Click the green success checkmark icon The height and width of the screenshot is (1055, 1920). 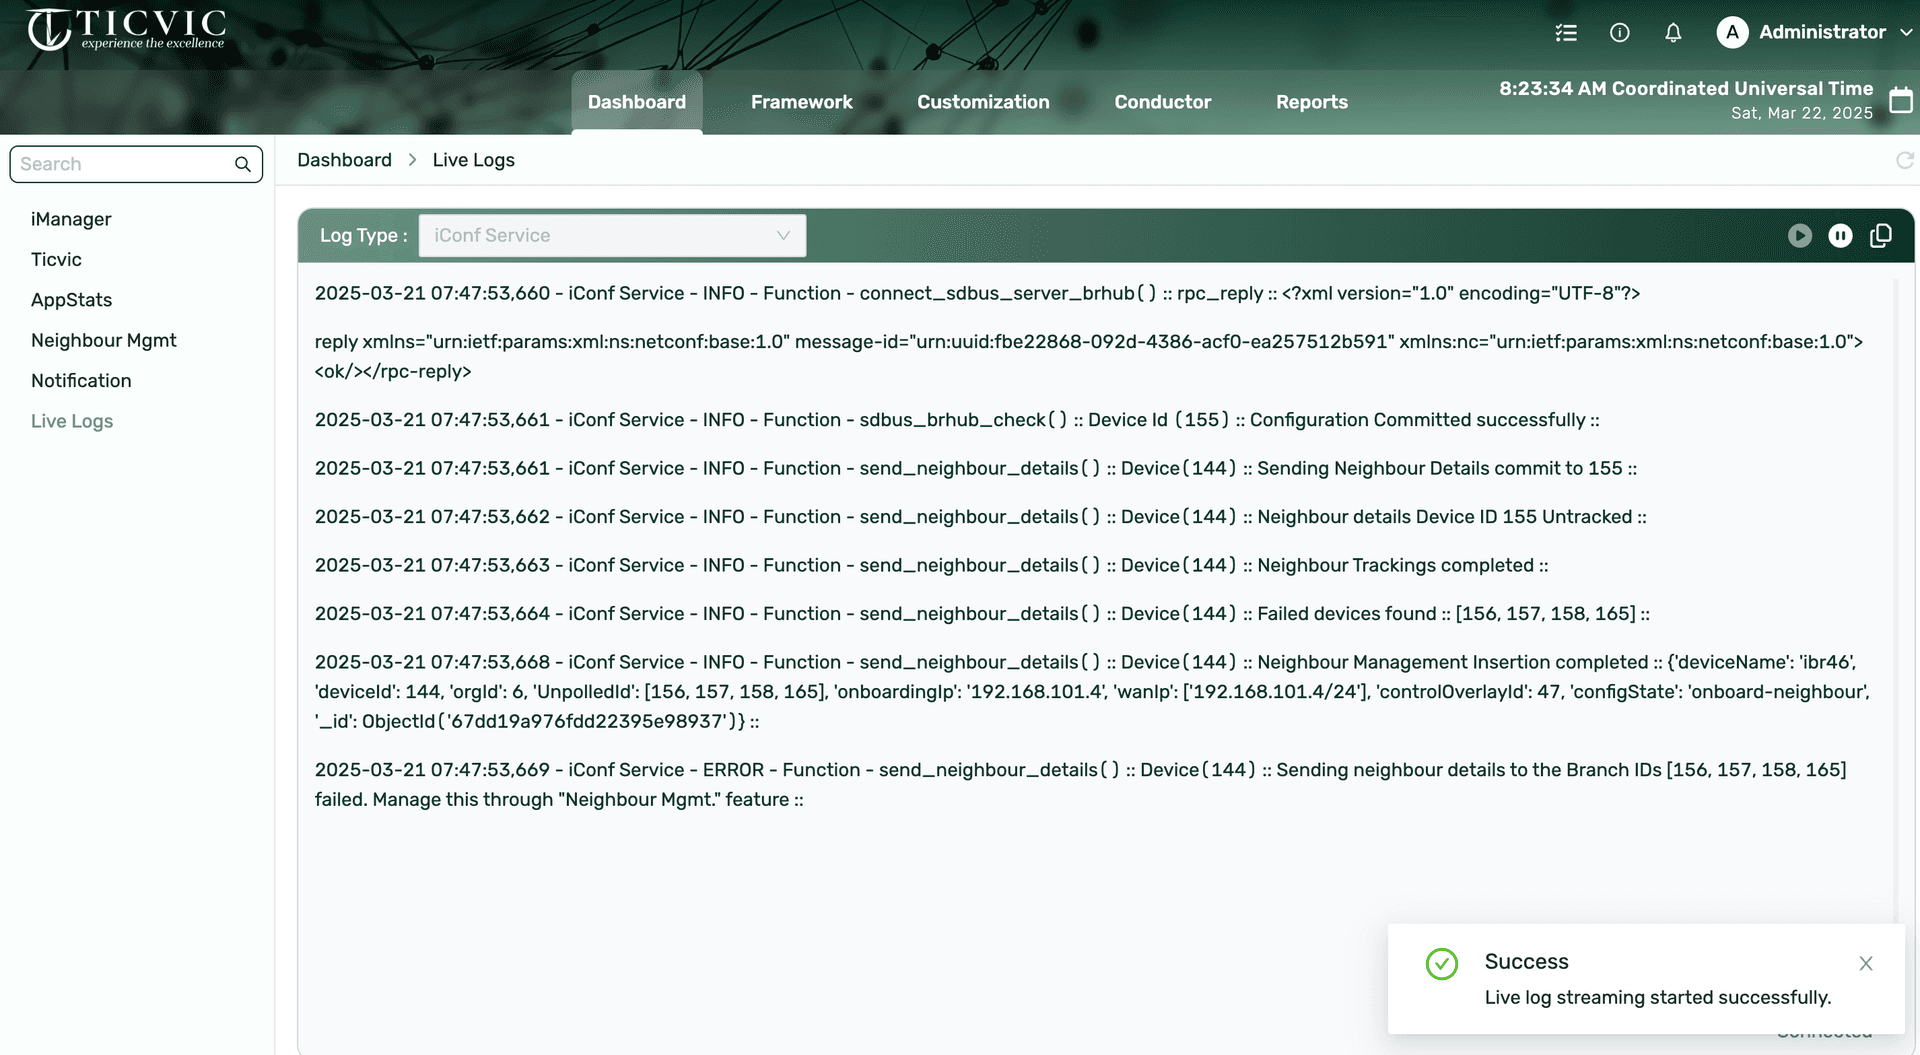(1442, 964)
